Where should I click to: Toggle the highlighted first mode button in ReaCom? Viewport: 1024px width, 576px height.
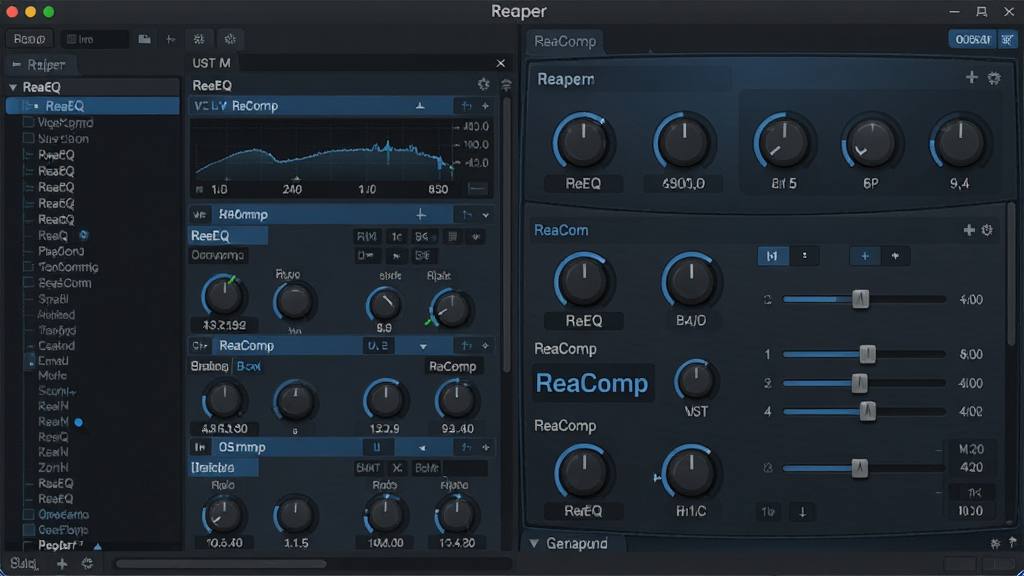click(x=773, y=256)
